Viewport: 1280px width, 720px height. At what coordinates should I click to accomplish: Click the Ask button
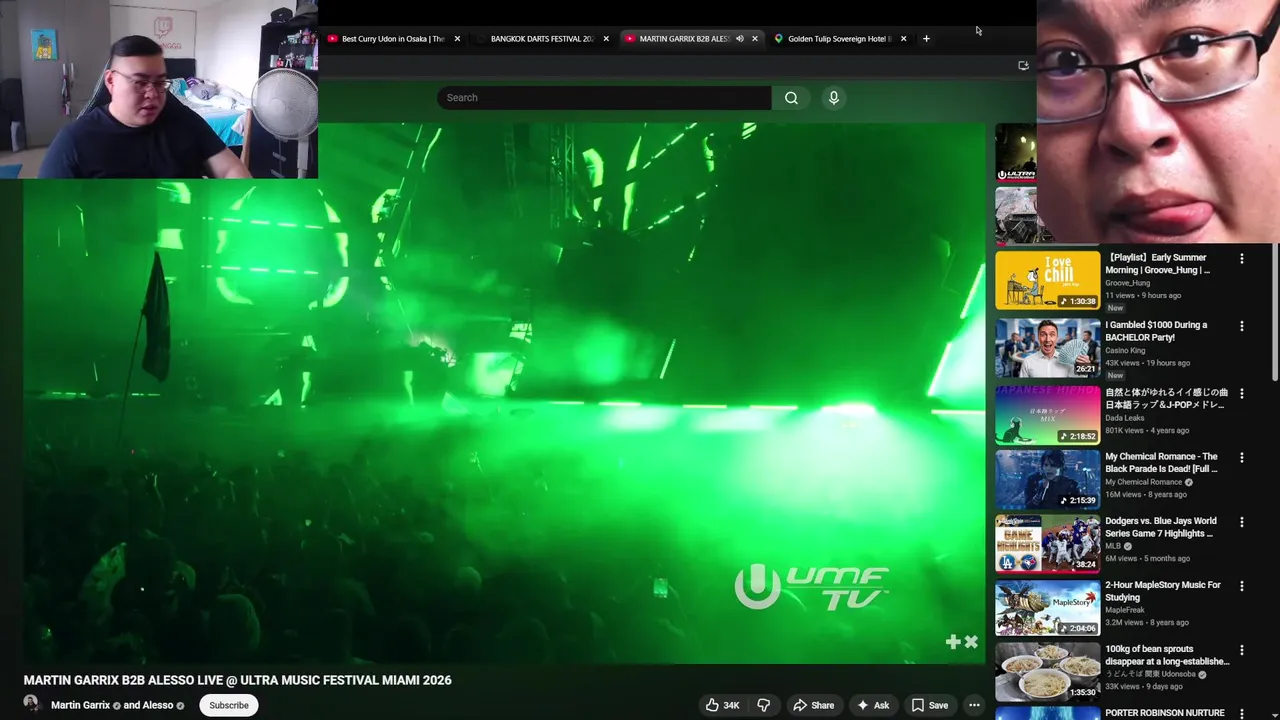(x=872, y=705)
